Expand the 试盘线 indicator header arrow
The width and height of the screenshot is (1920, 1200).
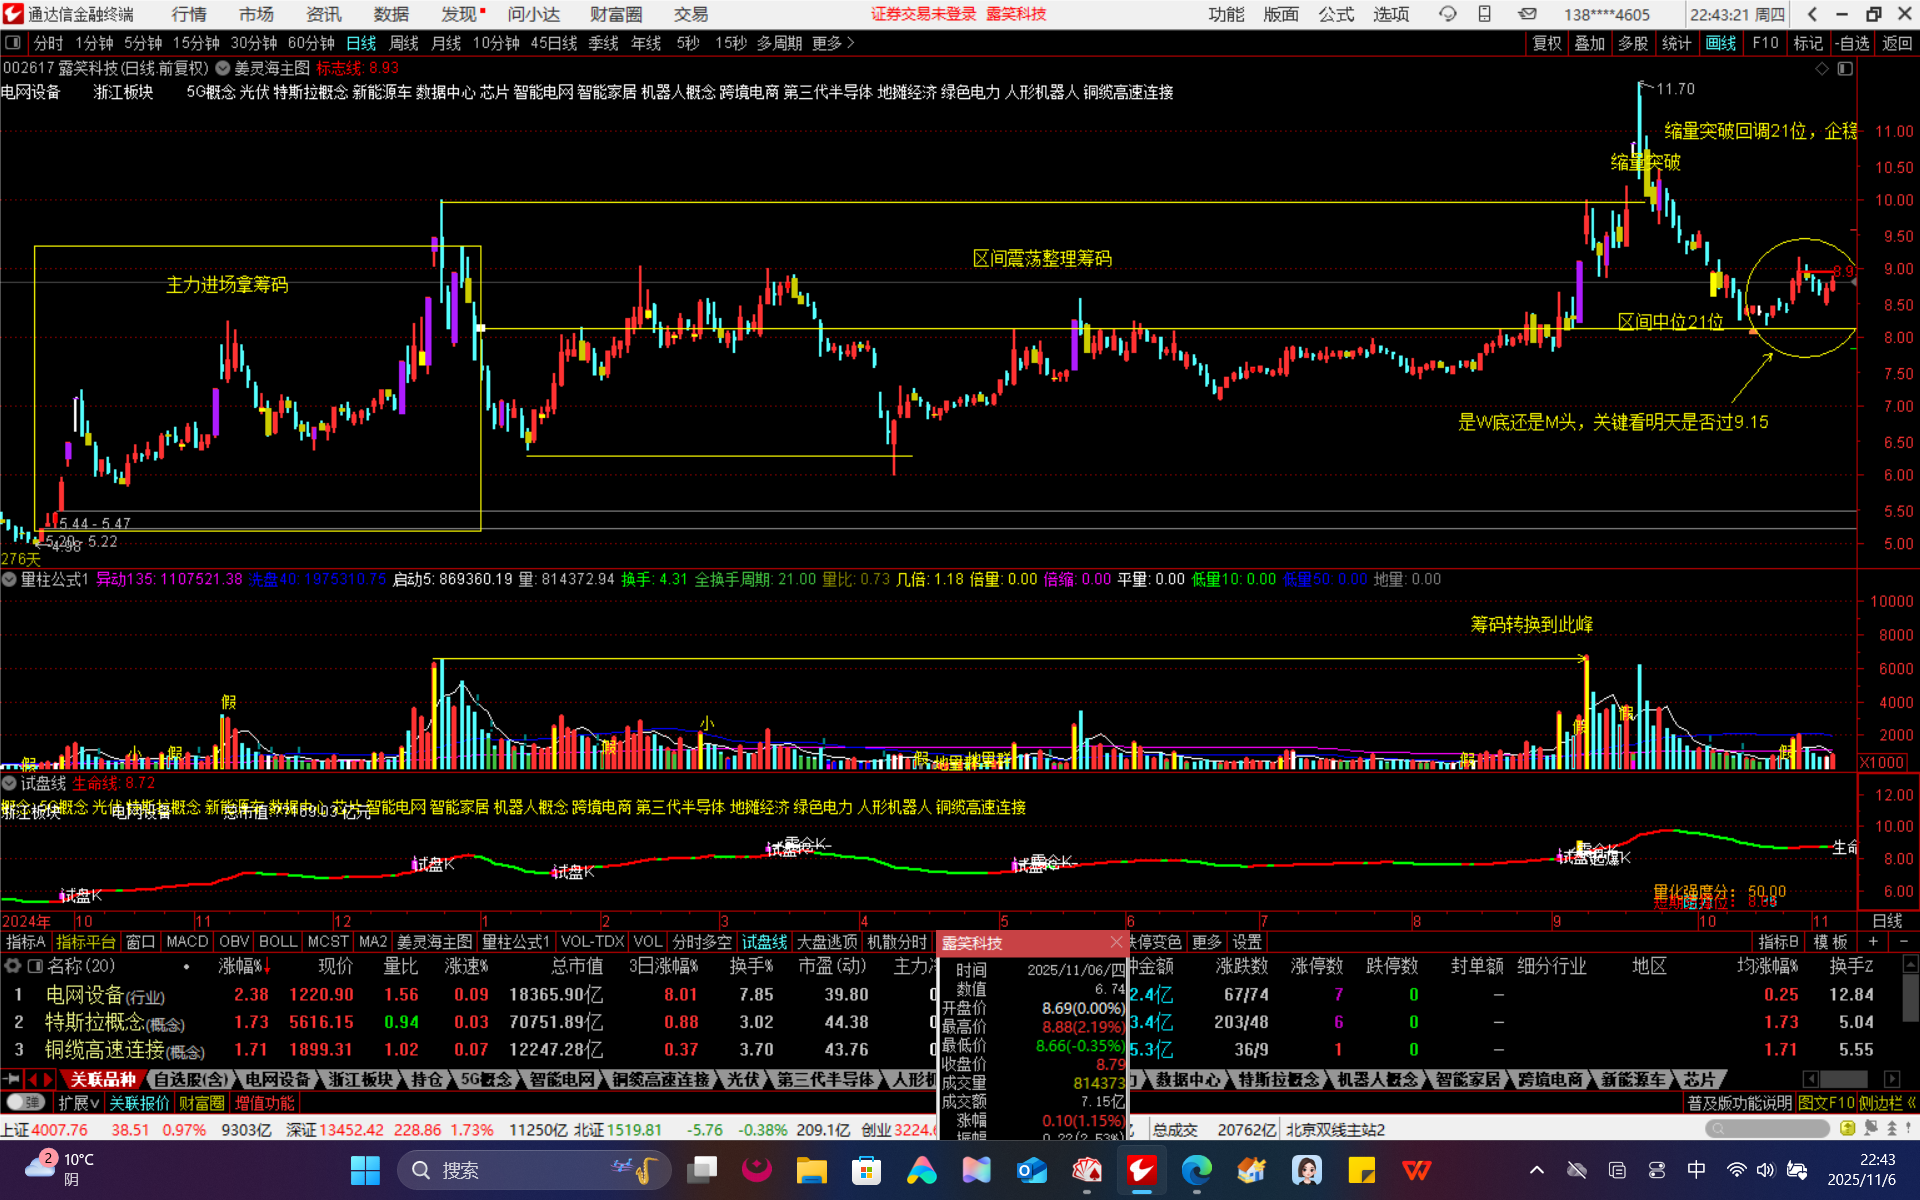[x=9, y=783]
